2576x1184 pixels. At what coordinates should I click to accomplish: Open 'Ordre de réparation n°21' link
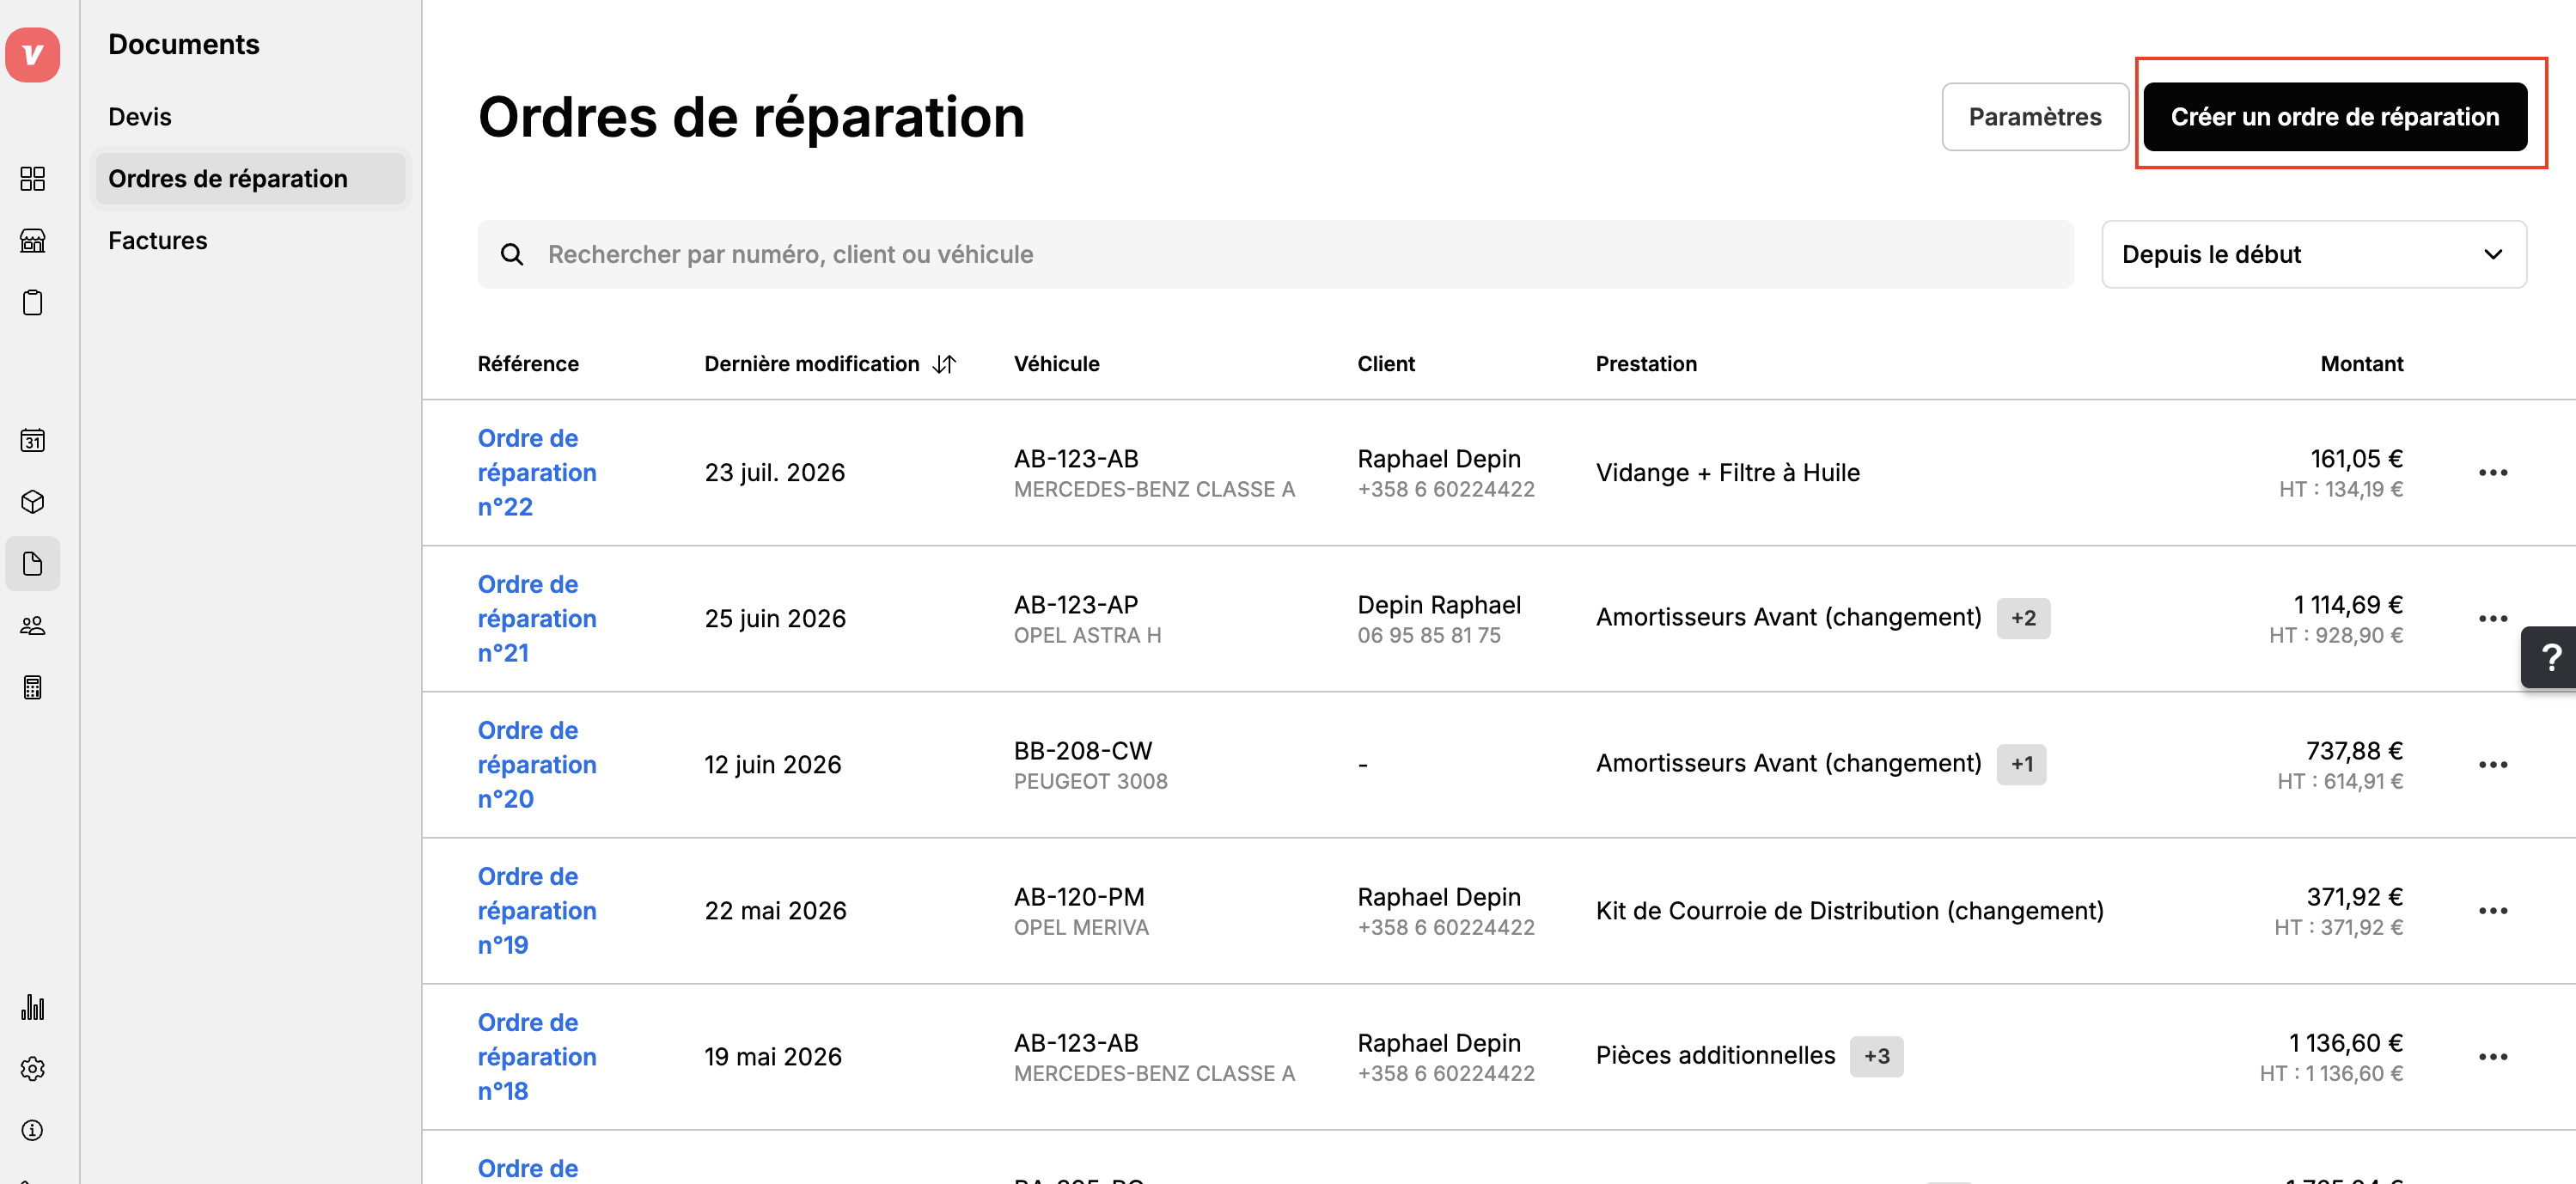(x=537, y=619)
